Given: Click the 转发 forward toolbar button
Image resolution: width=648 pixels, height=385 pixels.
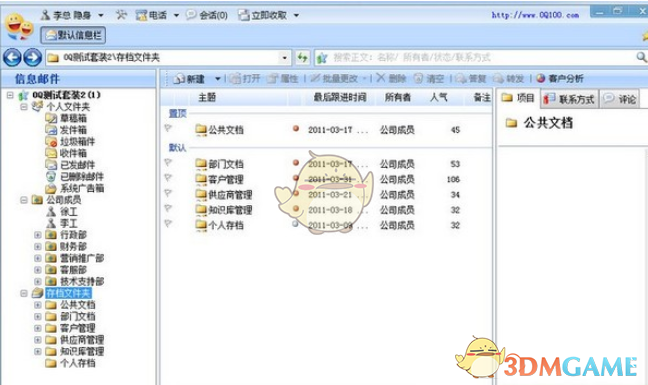Looking at the screenshot, I should click(508, 78).
